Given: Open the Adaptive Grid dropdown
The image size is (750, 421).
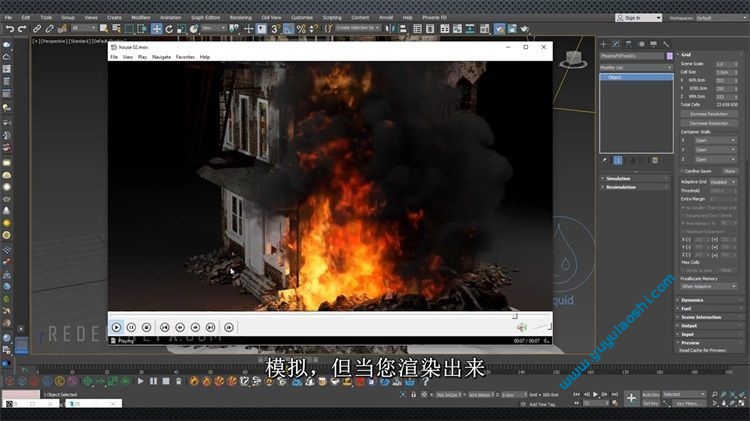Looking at the screenshot, I should point(723,182).
